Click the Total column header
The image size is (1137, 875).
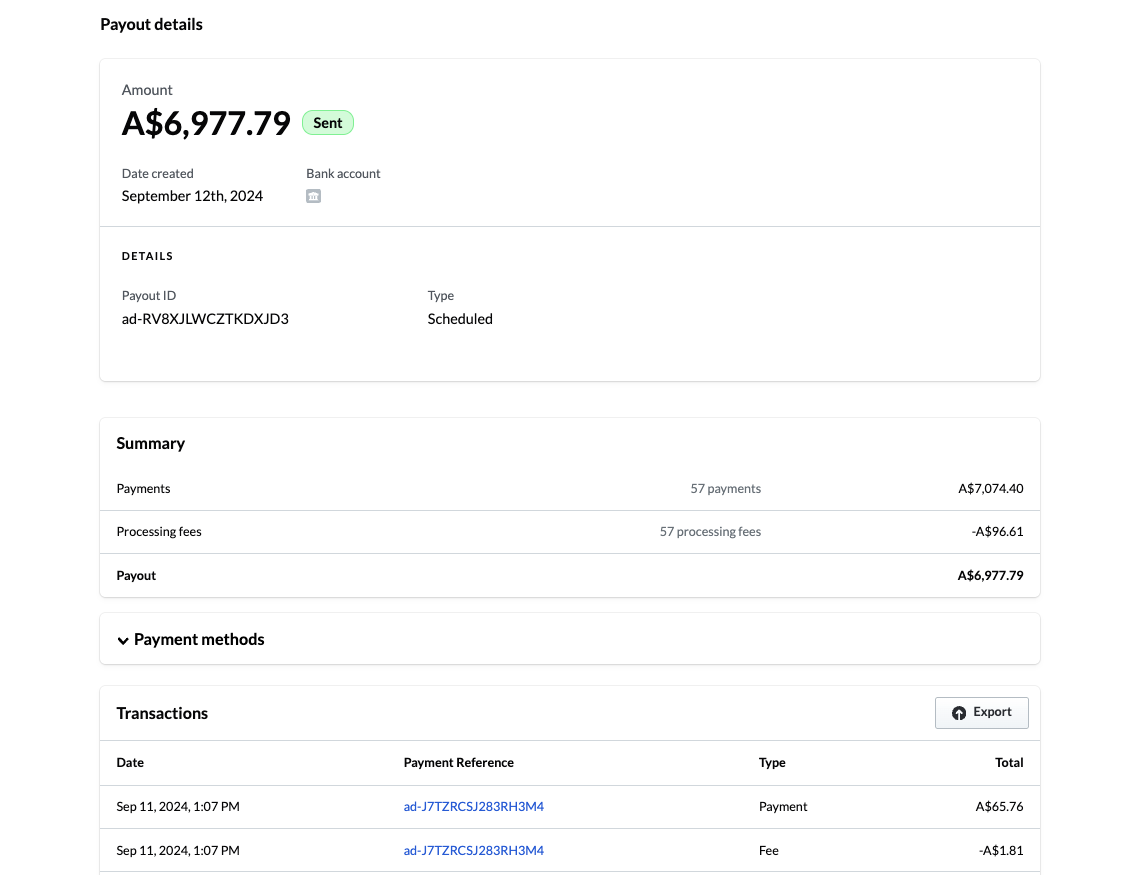pos(1009,763)
